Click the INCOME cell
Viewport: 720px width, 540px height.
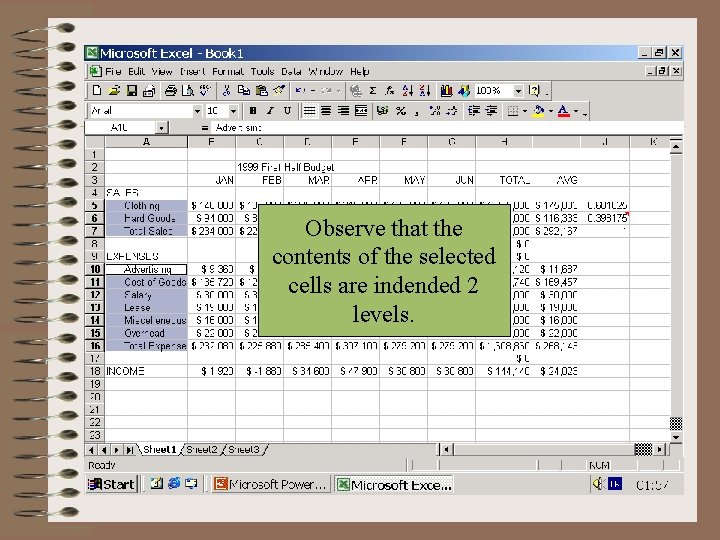(x=146, y=371)
